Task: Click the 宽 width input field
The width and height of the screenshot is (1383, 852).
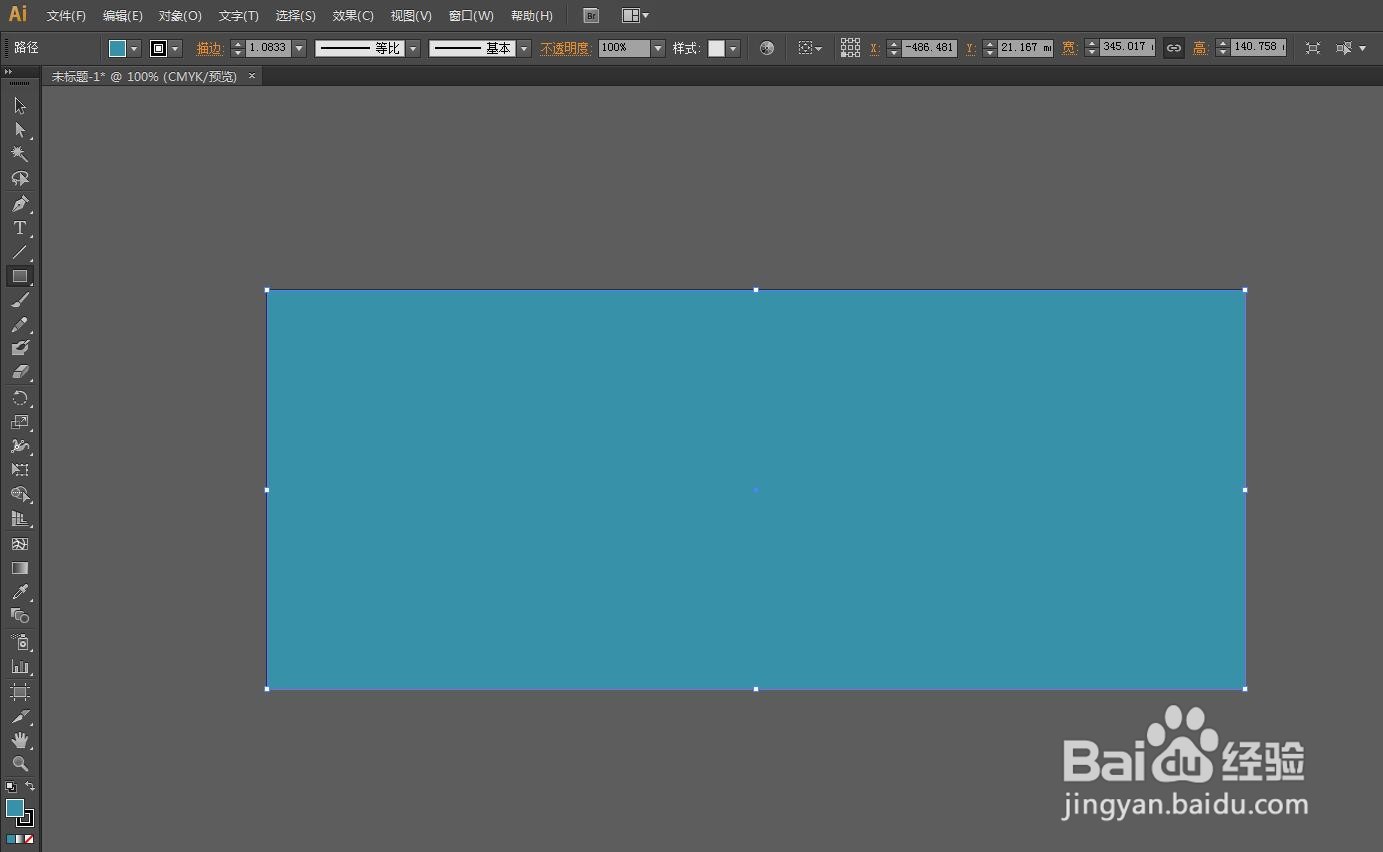Action: pyautogui.click(x=1127, y=48)
